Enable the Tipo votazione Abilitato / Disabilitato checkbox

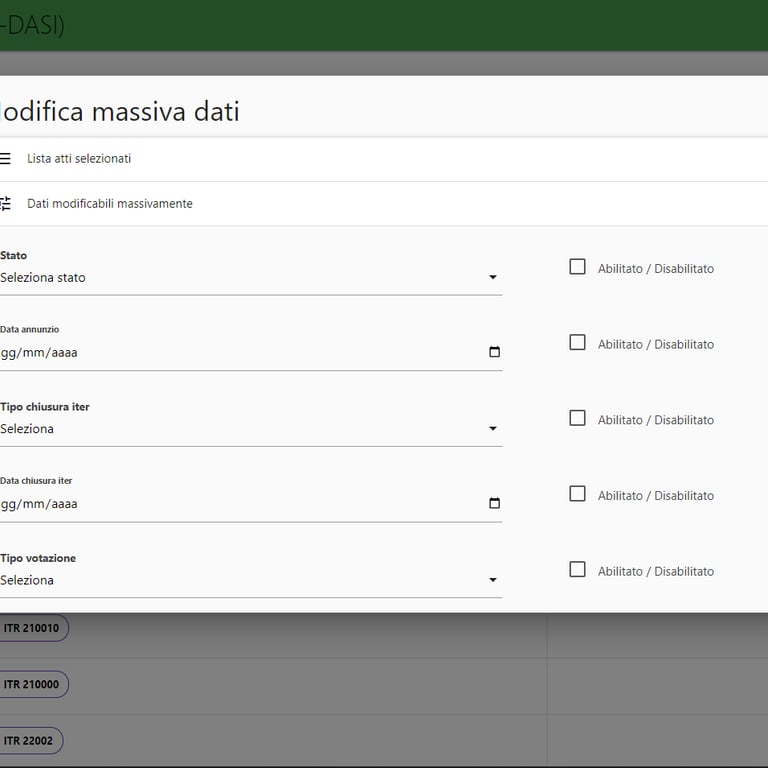click(x=577, y=570)
